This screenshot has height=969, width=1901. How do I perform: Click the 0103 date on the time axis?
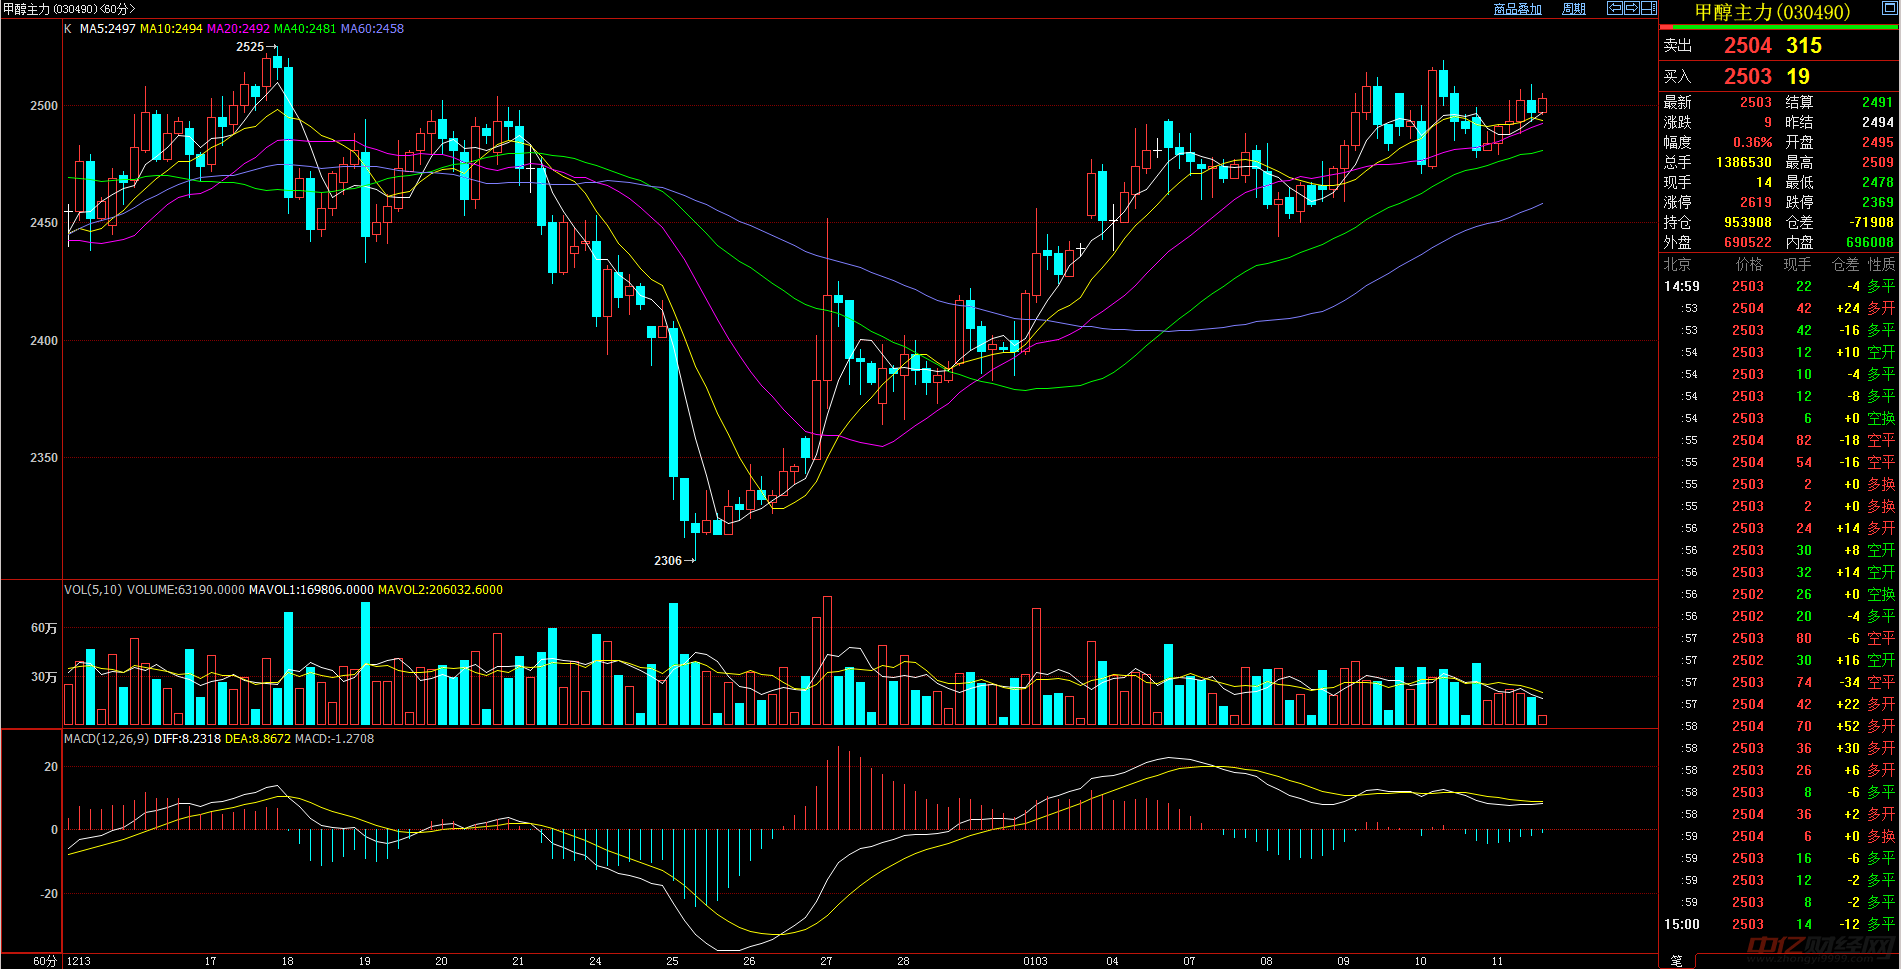[x=1035, y=962]
